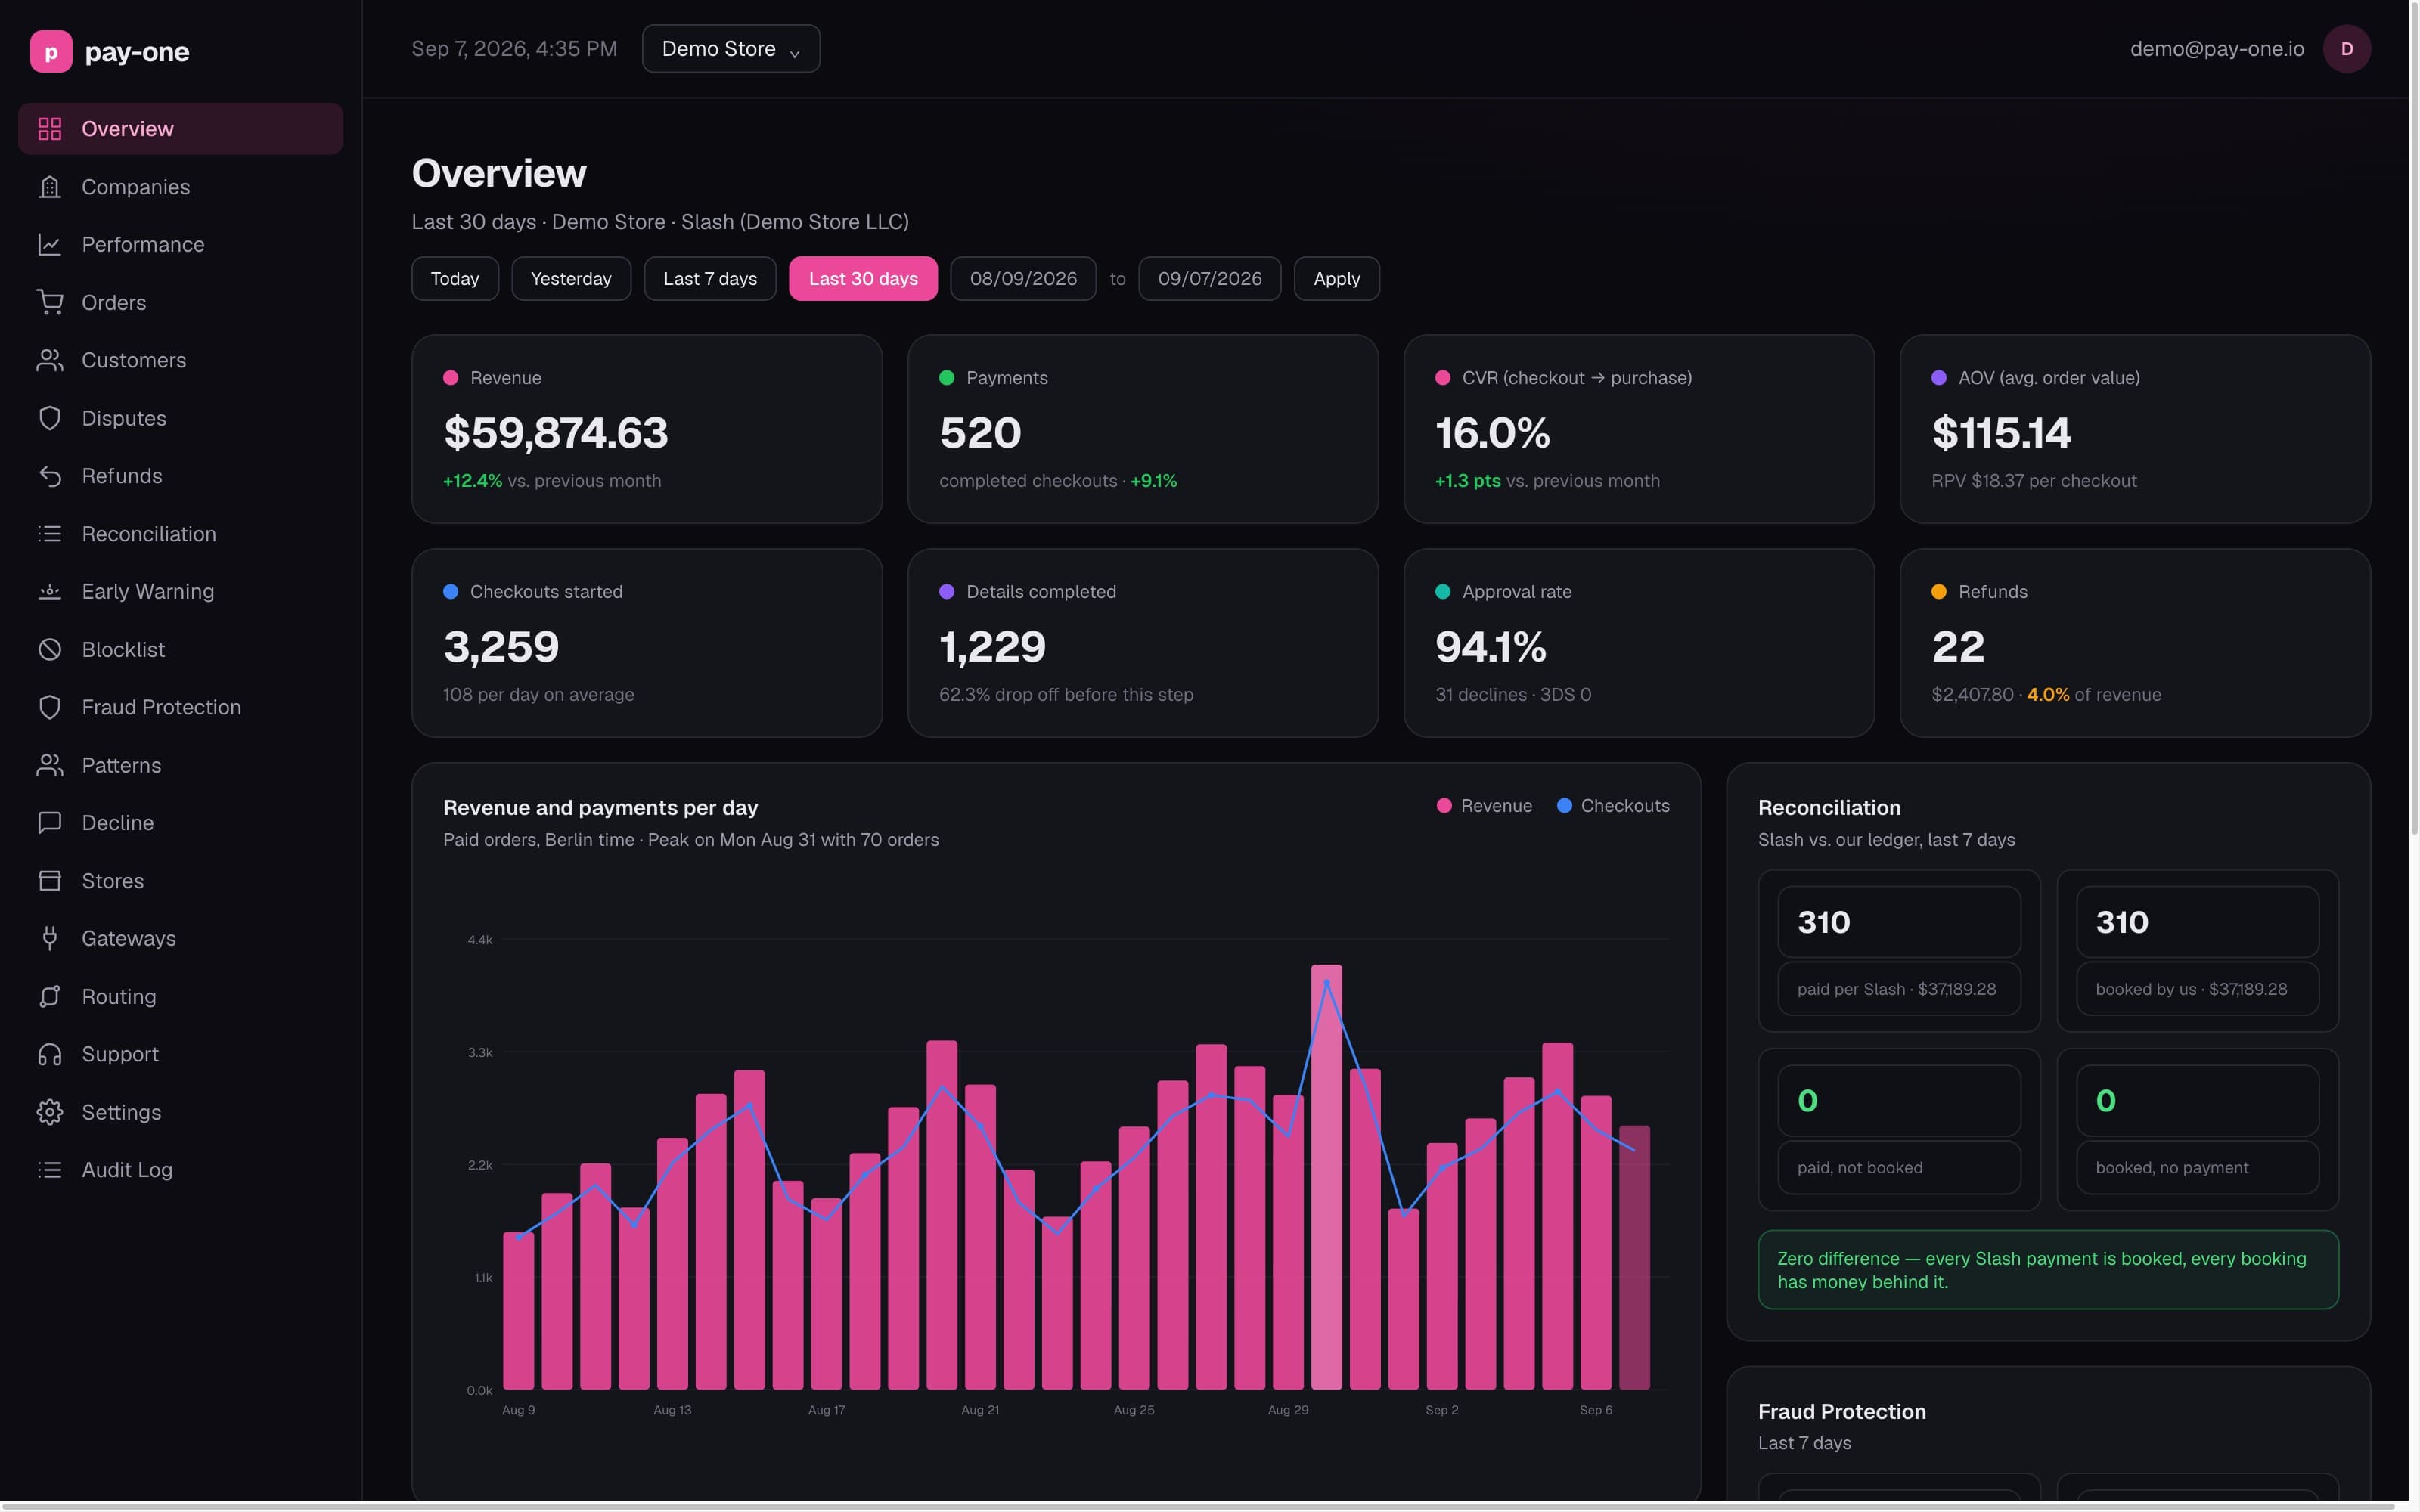
Task: Click the 'paid per Slash · $37,189.28' box
Action: [1899, 989]
